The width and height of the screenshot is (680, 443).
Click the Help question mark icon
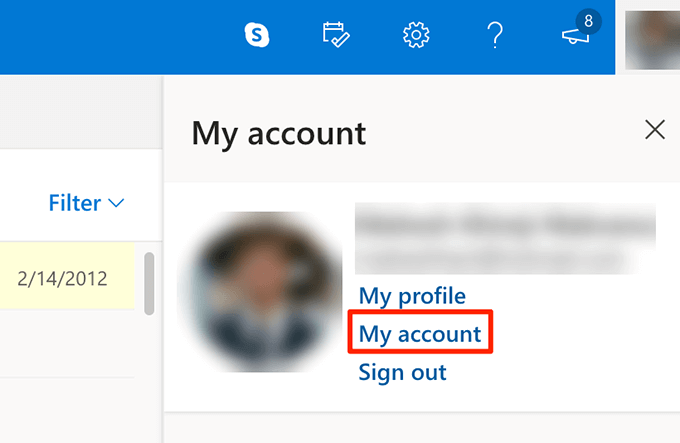(x=494, y=36)
